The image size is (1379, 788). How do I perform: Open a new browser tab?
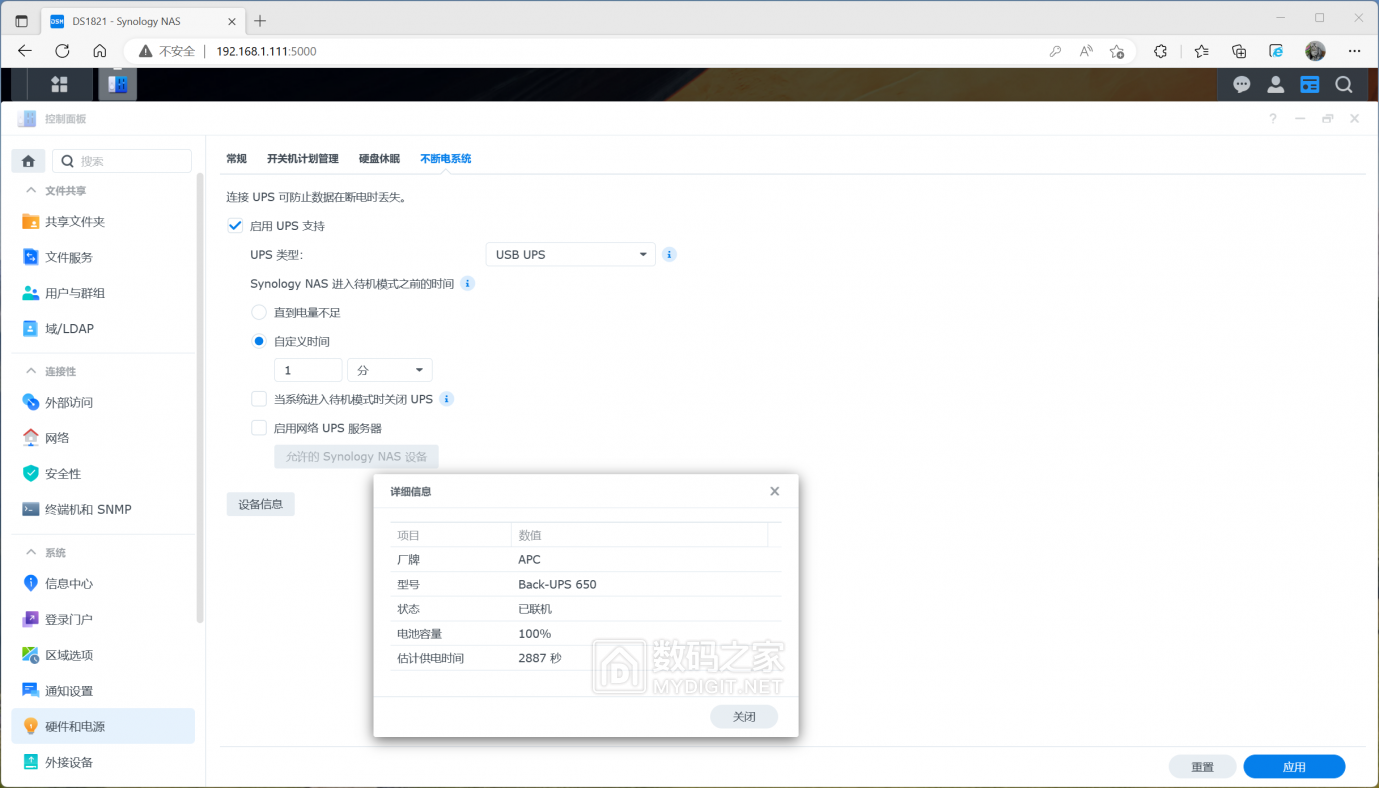click(x=260, y=21)
